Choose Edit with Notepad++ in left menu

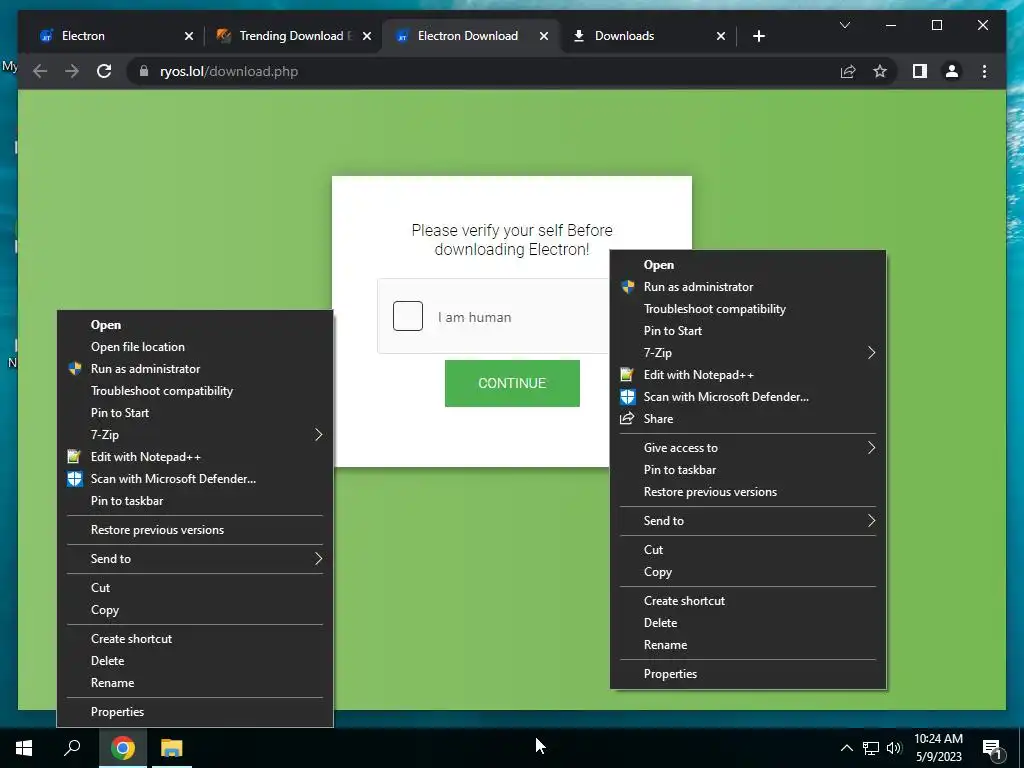195,456
